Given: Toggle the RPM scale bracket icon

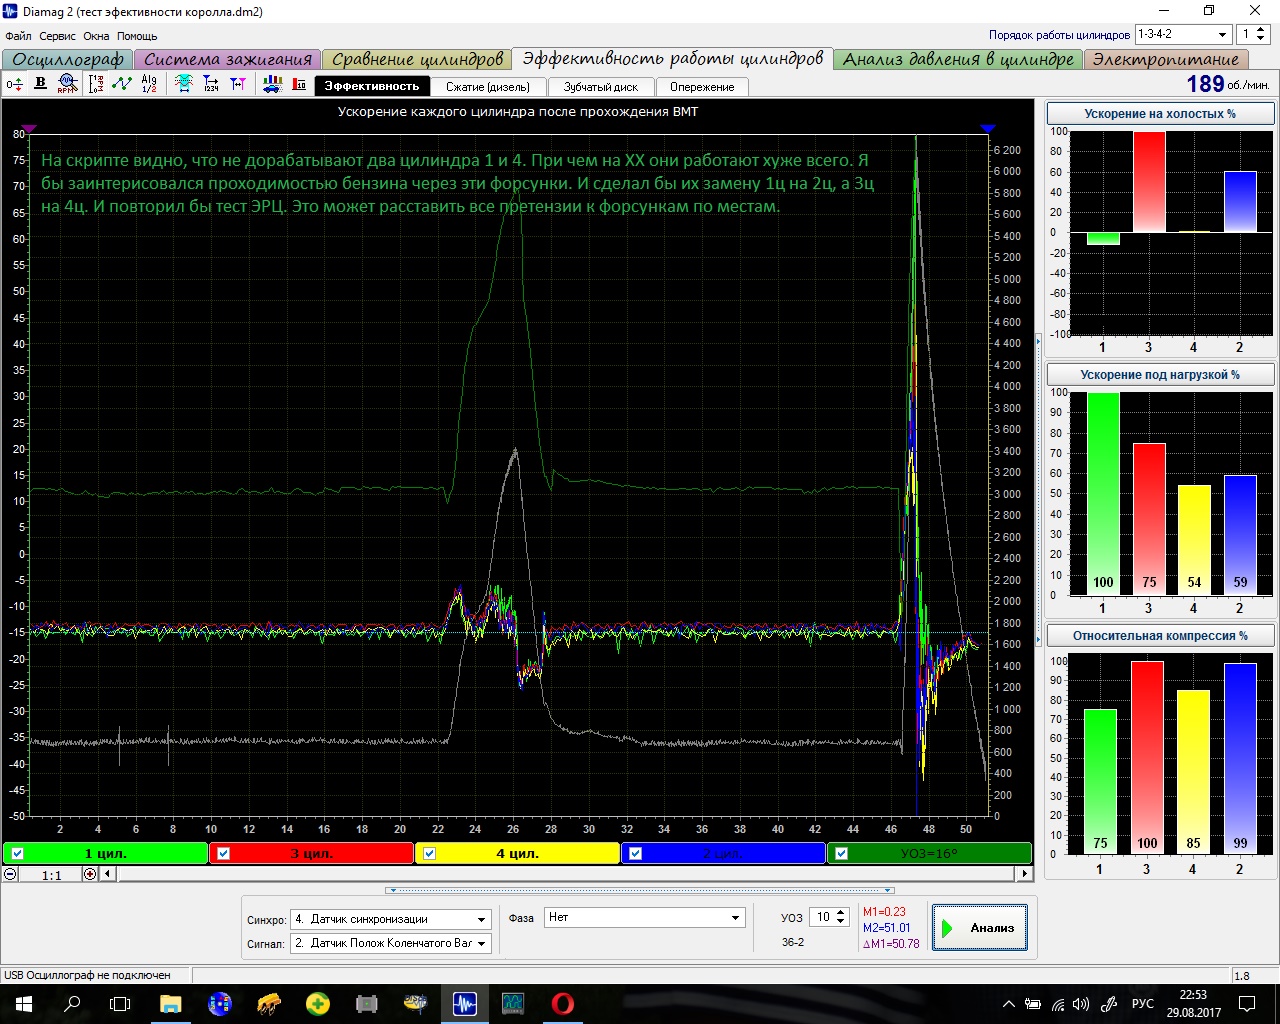Looking at the screenshot, I should pos(97,84).
